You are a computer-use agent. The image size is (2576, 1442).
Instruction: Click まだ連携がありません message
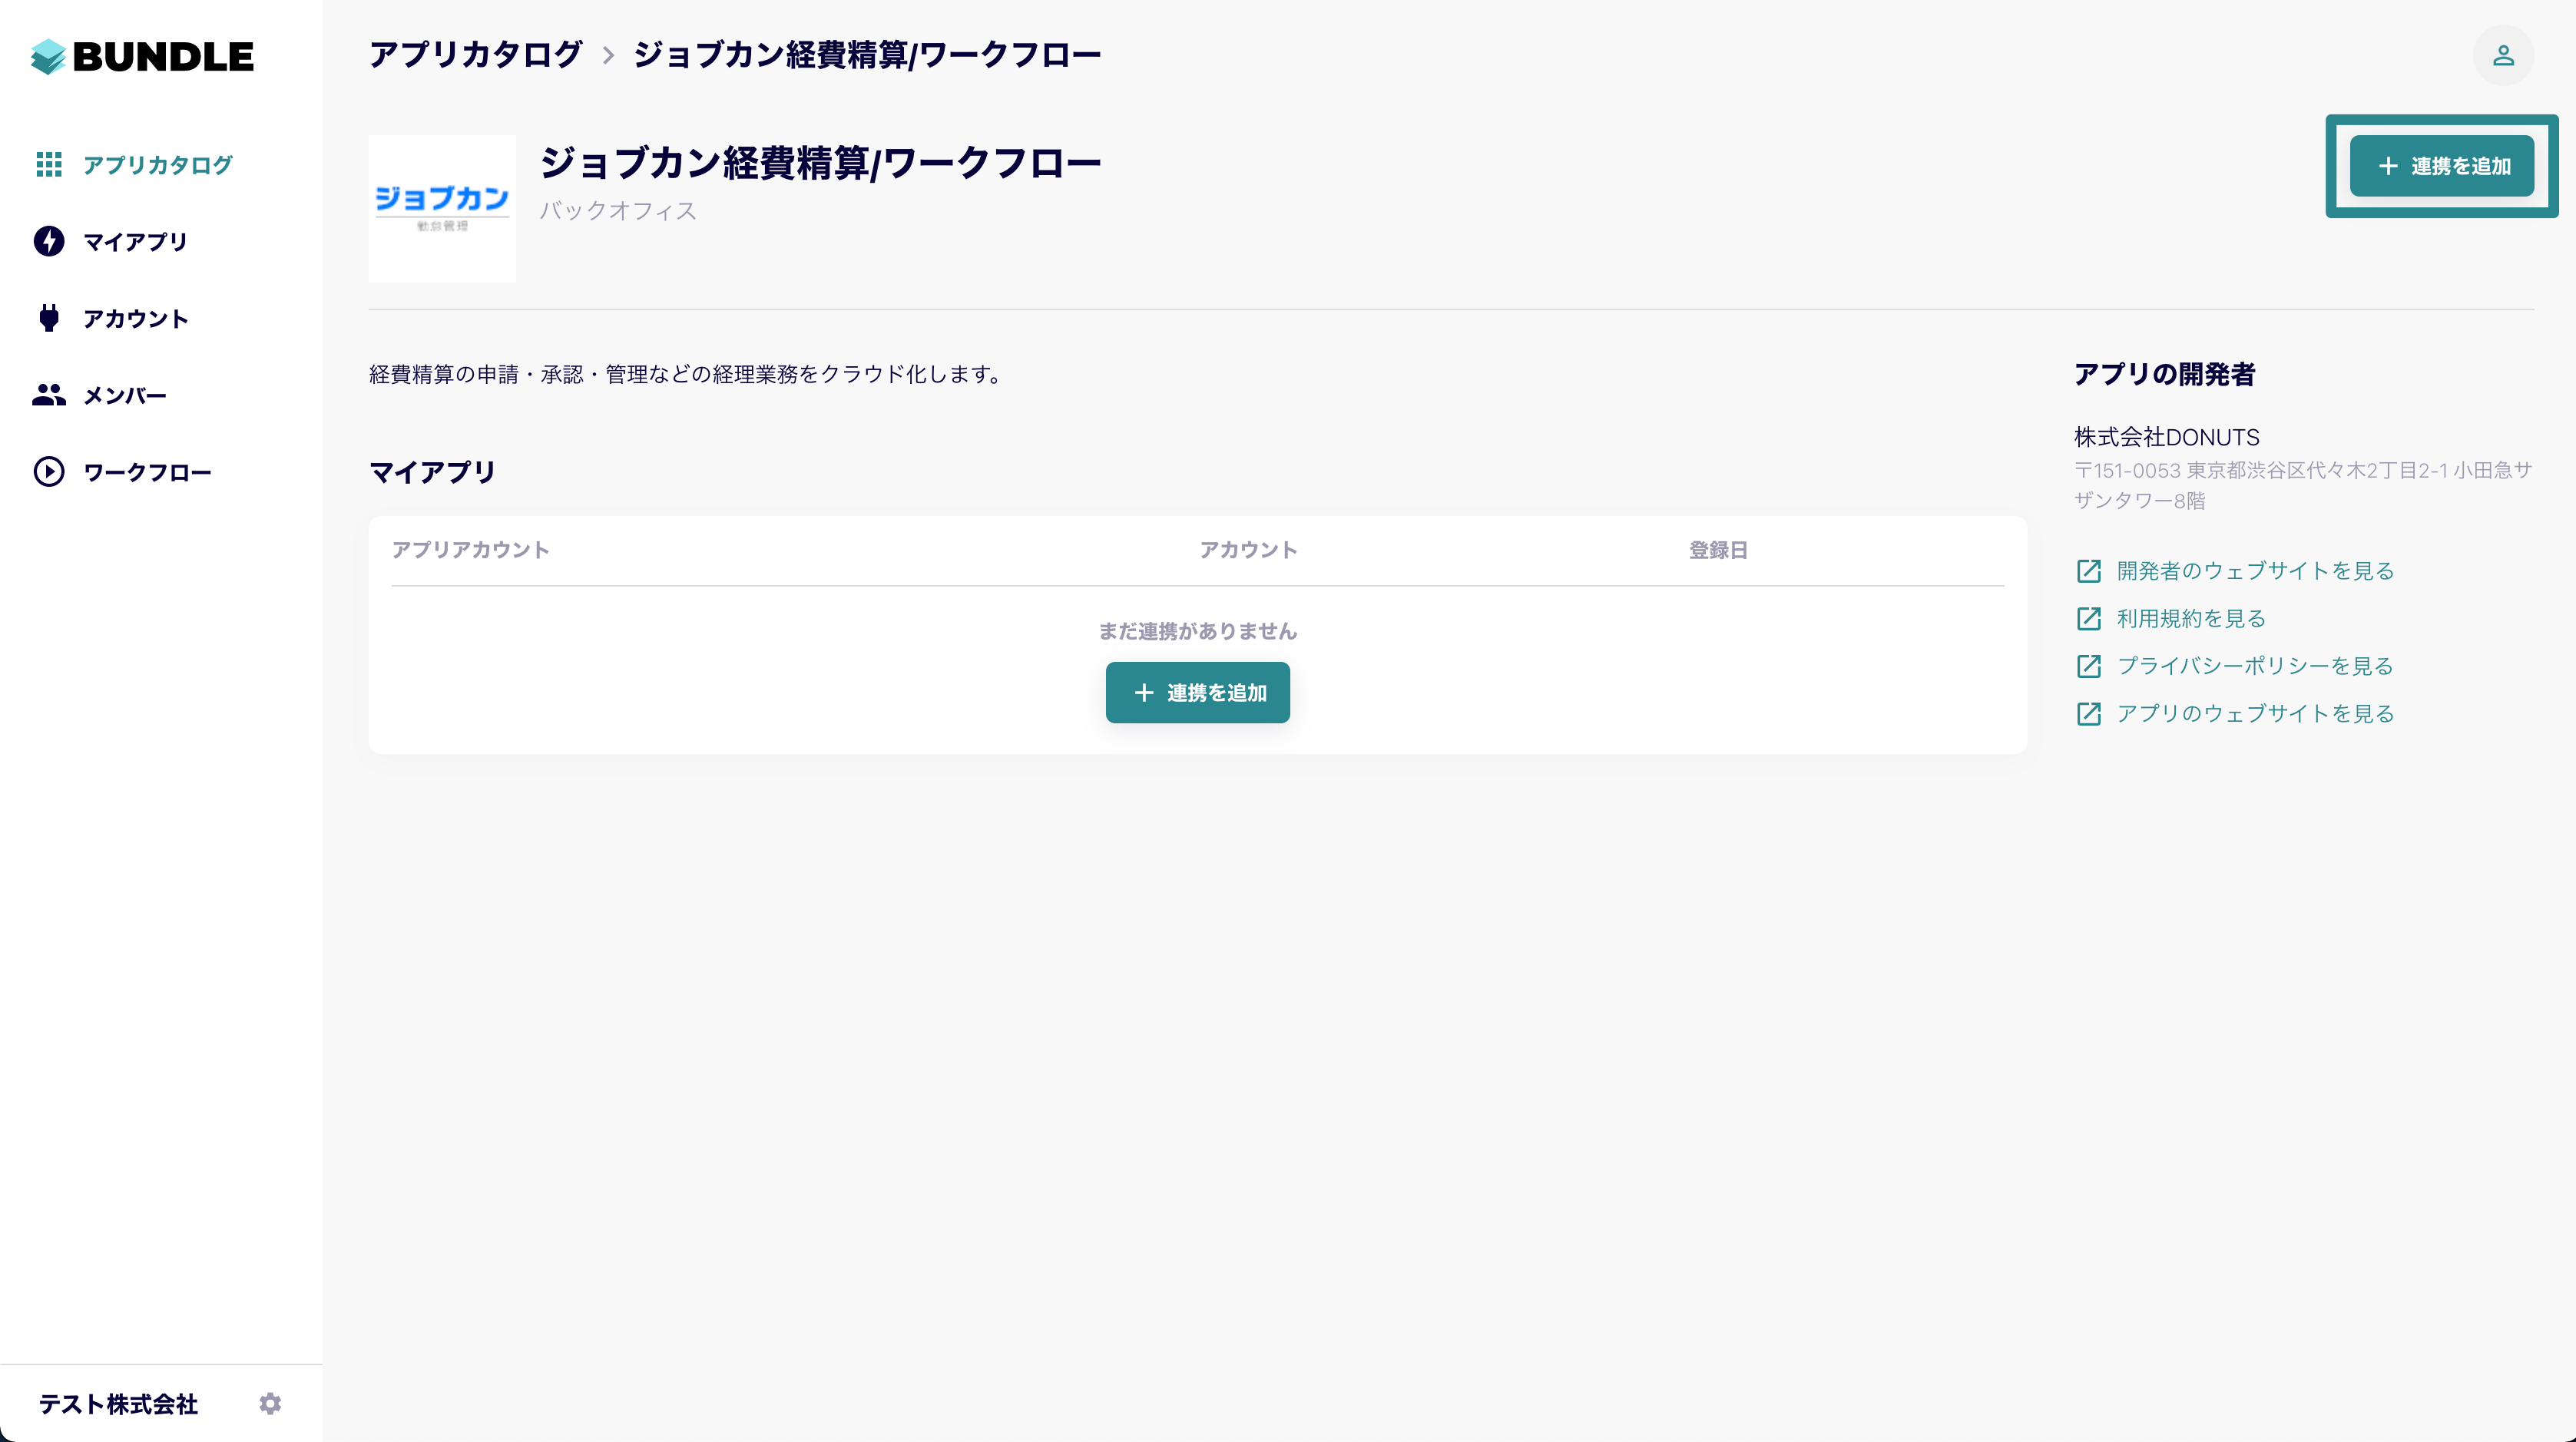(1198, 631)
